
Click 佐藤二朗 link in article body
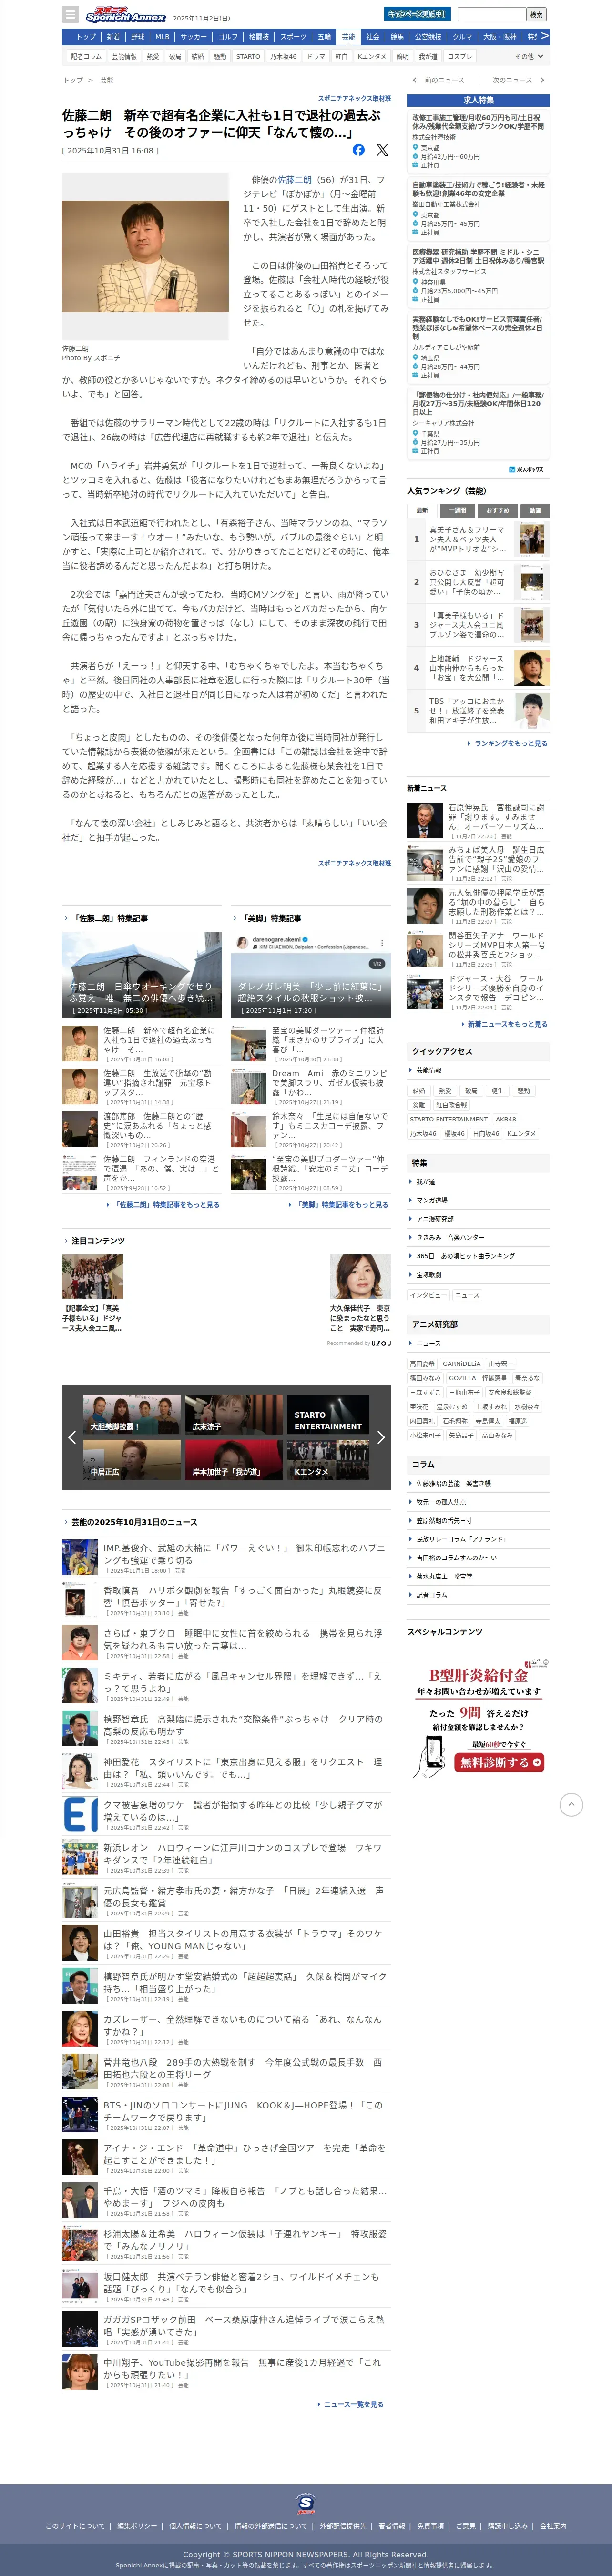click(x=294, y=180)
